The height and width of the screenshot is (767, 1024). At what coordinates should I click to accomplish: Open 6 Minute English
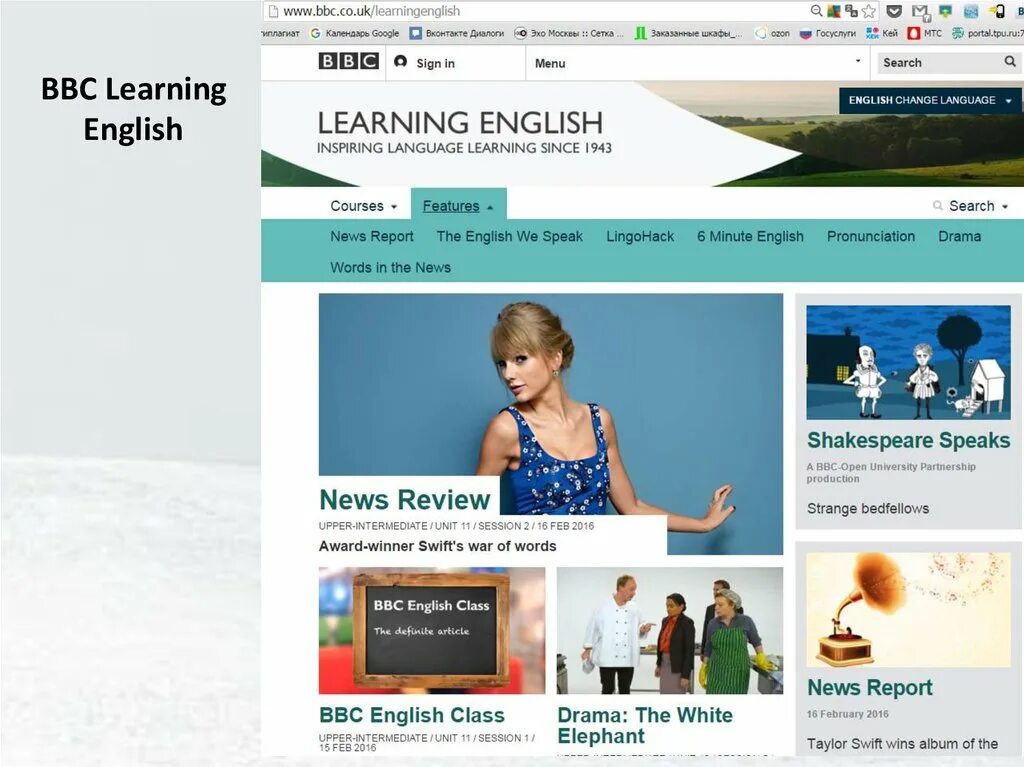[750, 237]
